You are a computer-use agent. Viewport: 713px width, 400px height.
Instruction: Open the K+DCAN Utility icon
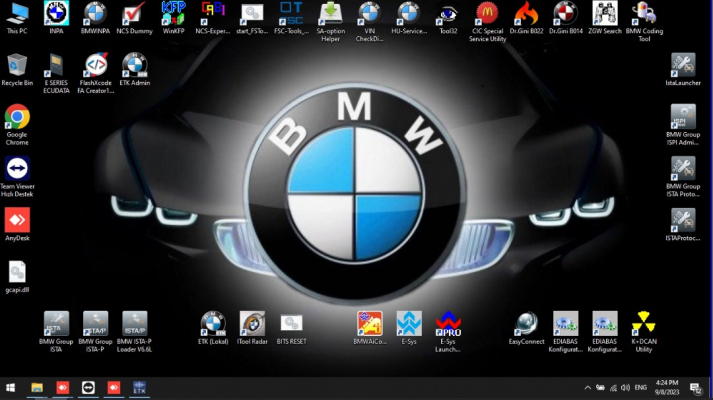click(643, 323)
